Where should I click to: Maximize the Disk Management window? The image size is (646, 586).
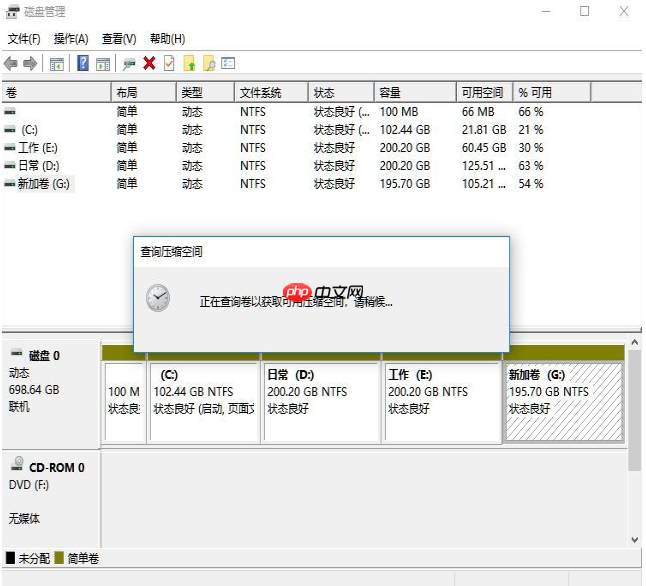tap(584, 11)
